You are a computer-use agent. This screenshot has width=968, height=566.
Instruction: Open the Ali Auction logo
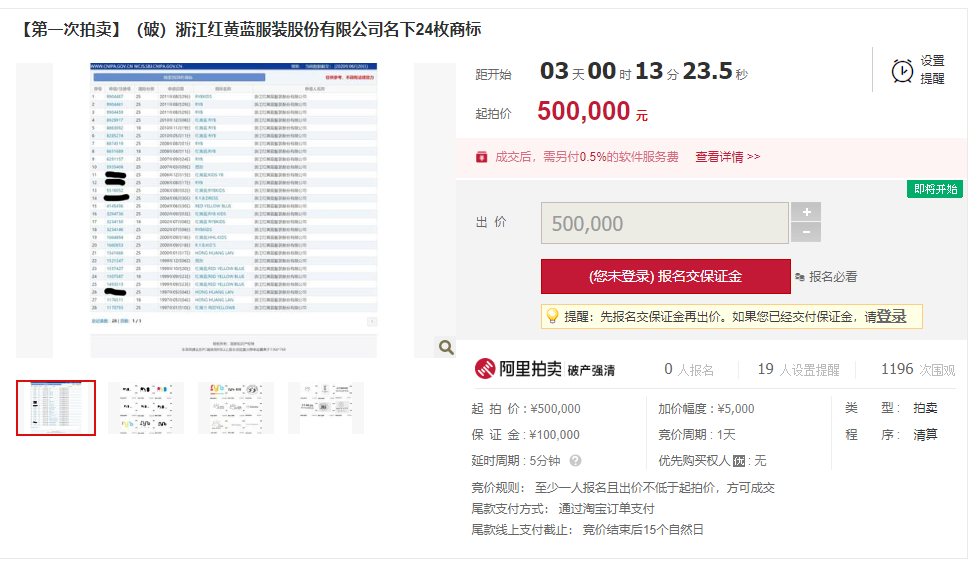click(x=518, y=369)
